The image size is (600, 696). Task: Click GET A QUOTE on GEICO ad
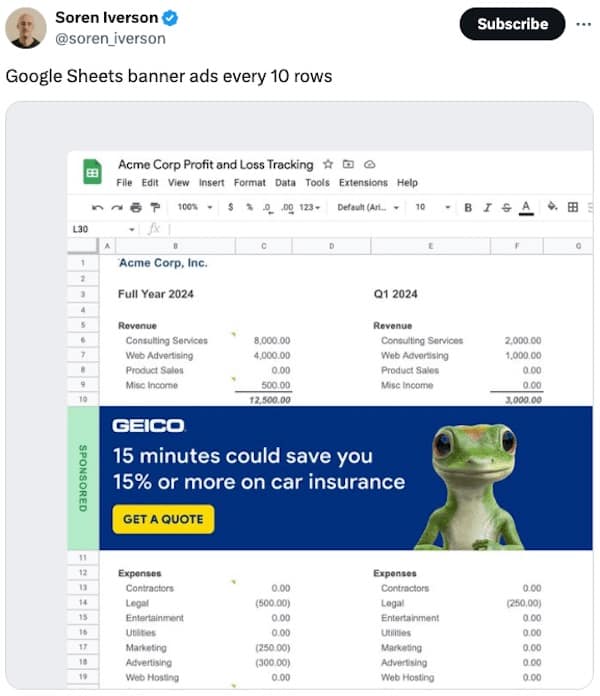pyautogui.click(x=163, y=519)
